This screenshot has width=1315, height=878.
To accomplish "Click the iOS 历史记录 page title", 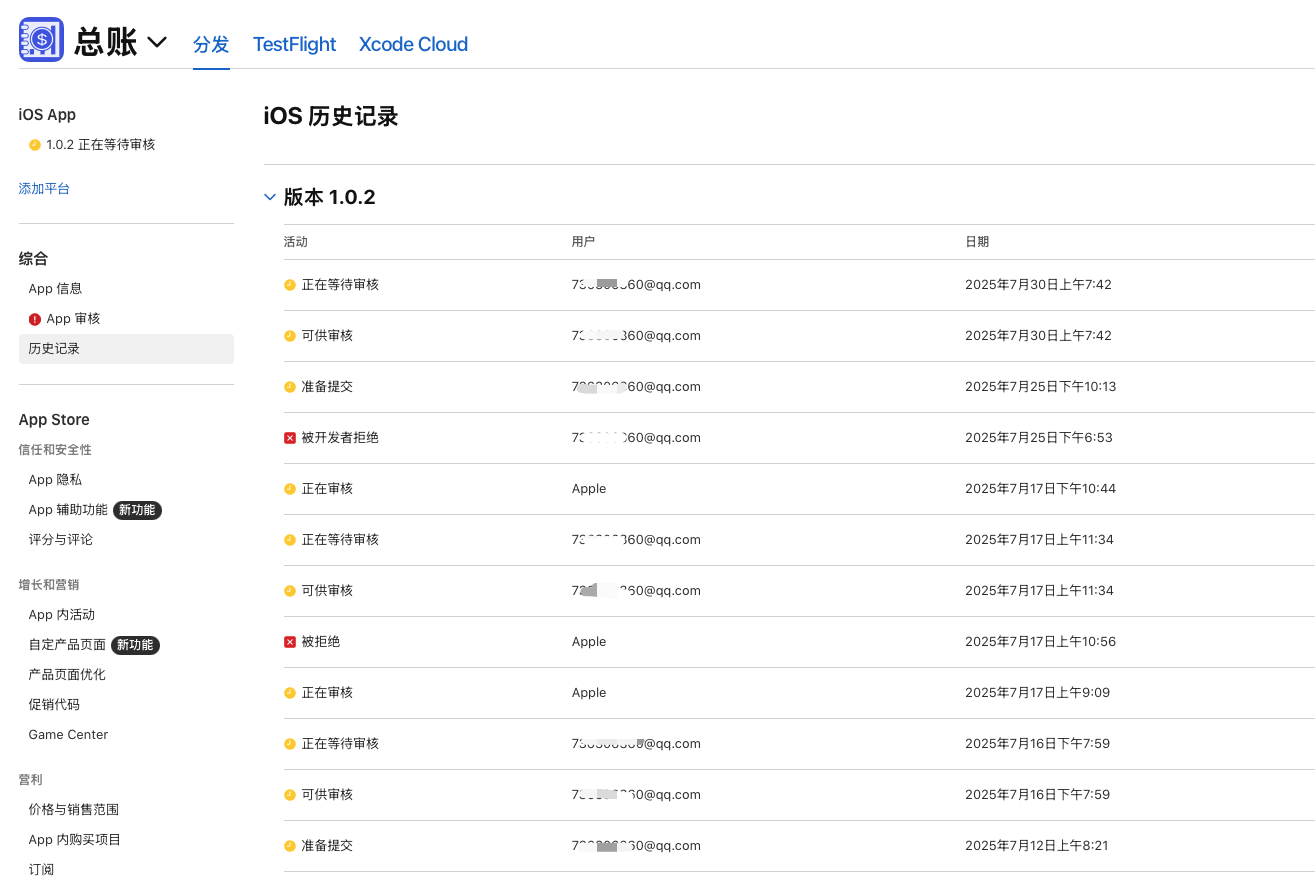I will click(331, 116).
